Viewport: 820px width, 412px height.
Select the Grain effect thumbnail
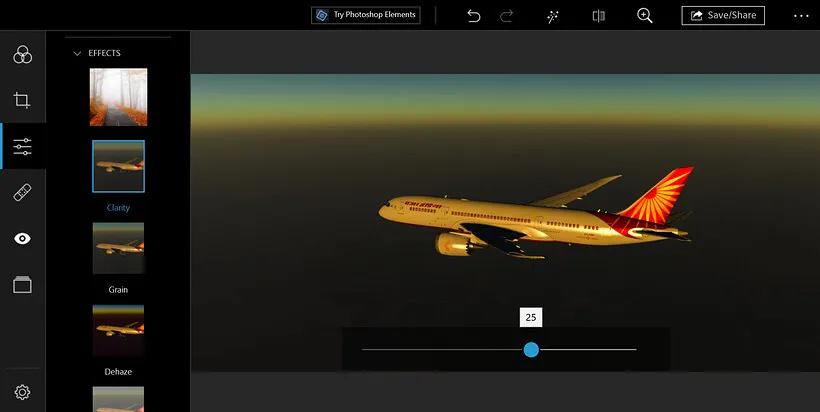point(118,248)
